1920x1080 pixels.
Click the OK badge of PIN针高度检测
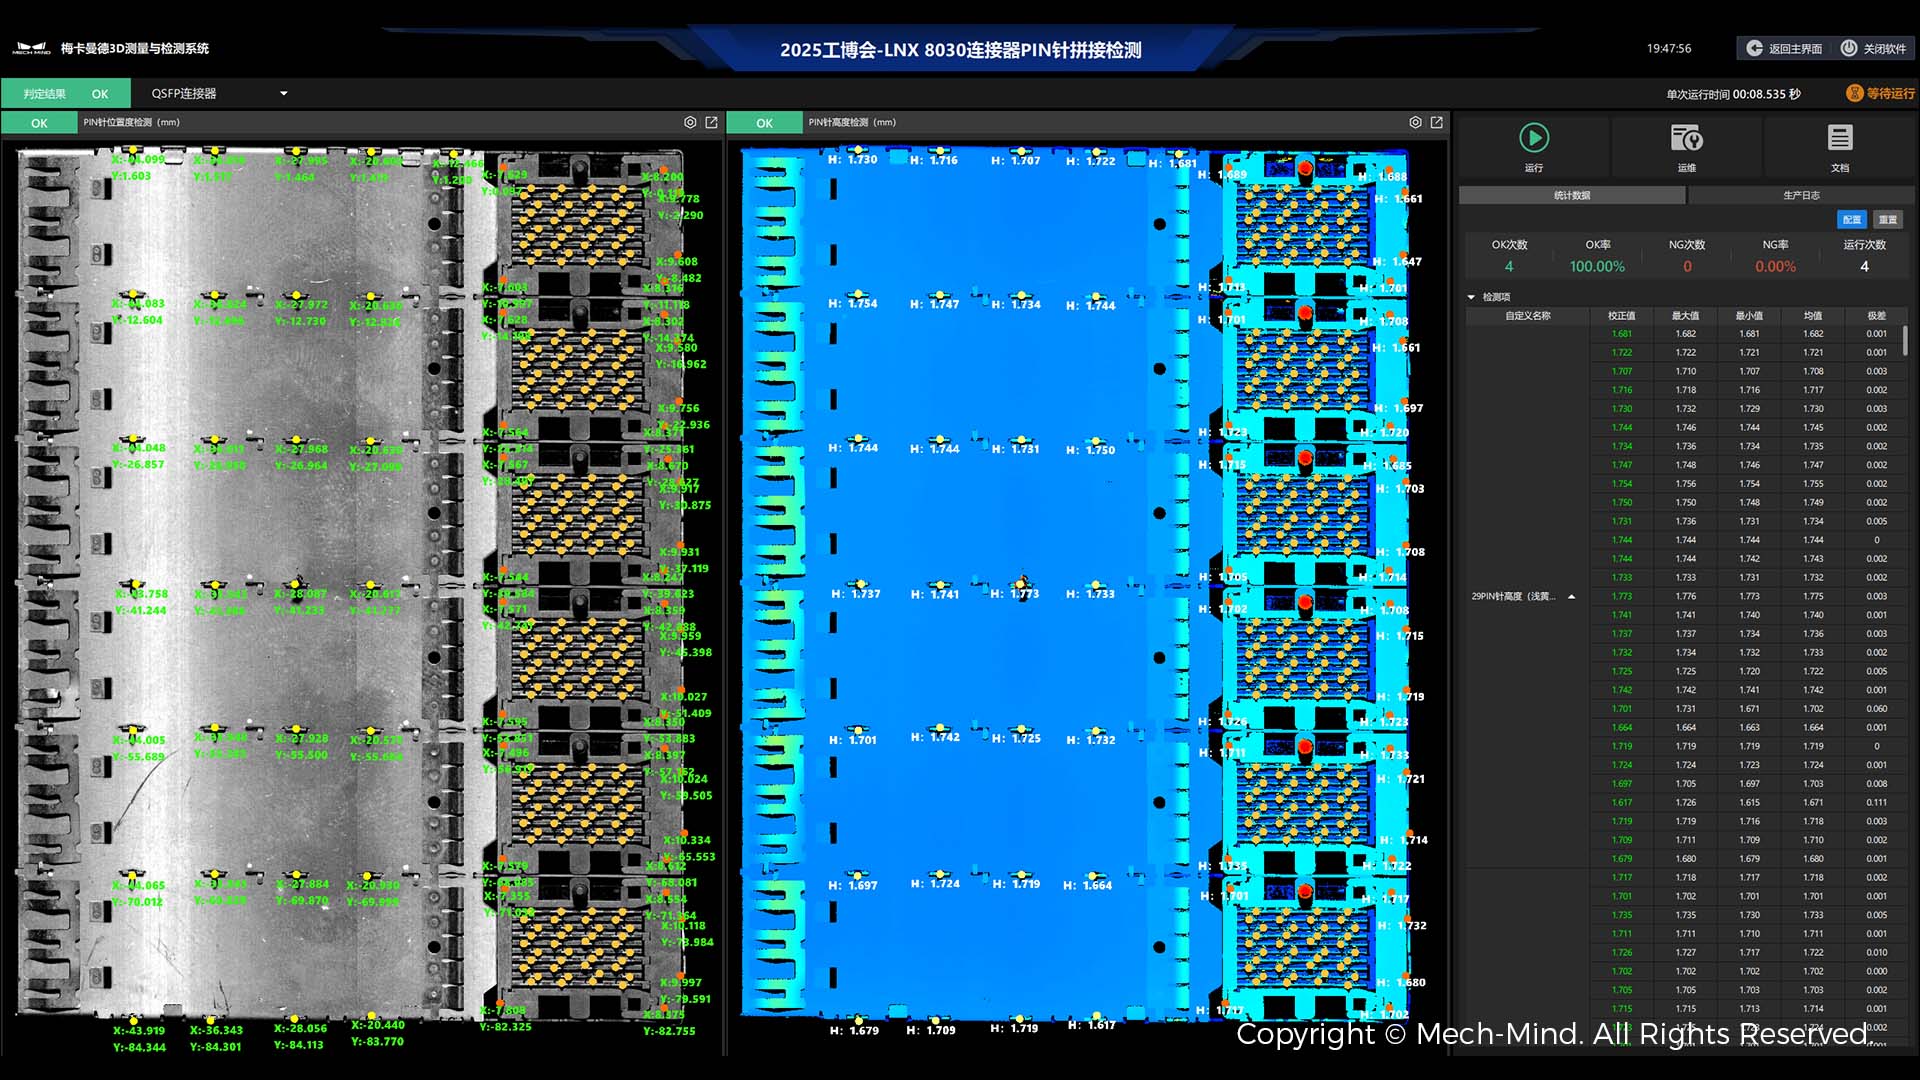(764, 123)
